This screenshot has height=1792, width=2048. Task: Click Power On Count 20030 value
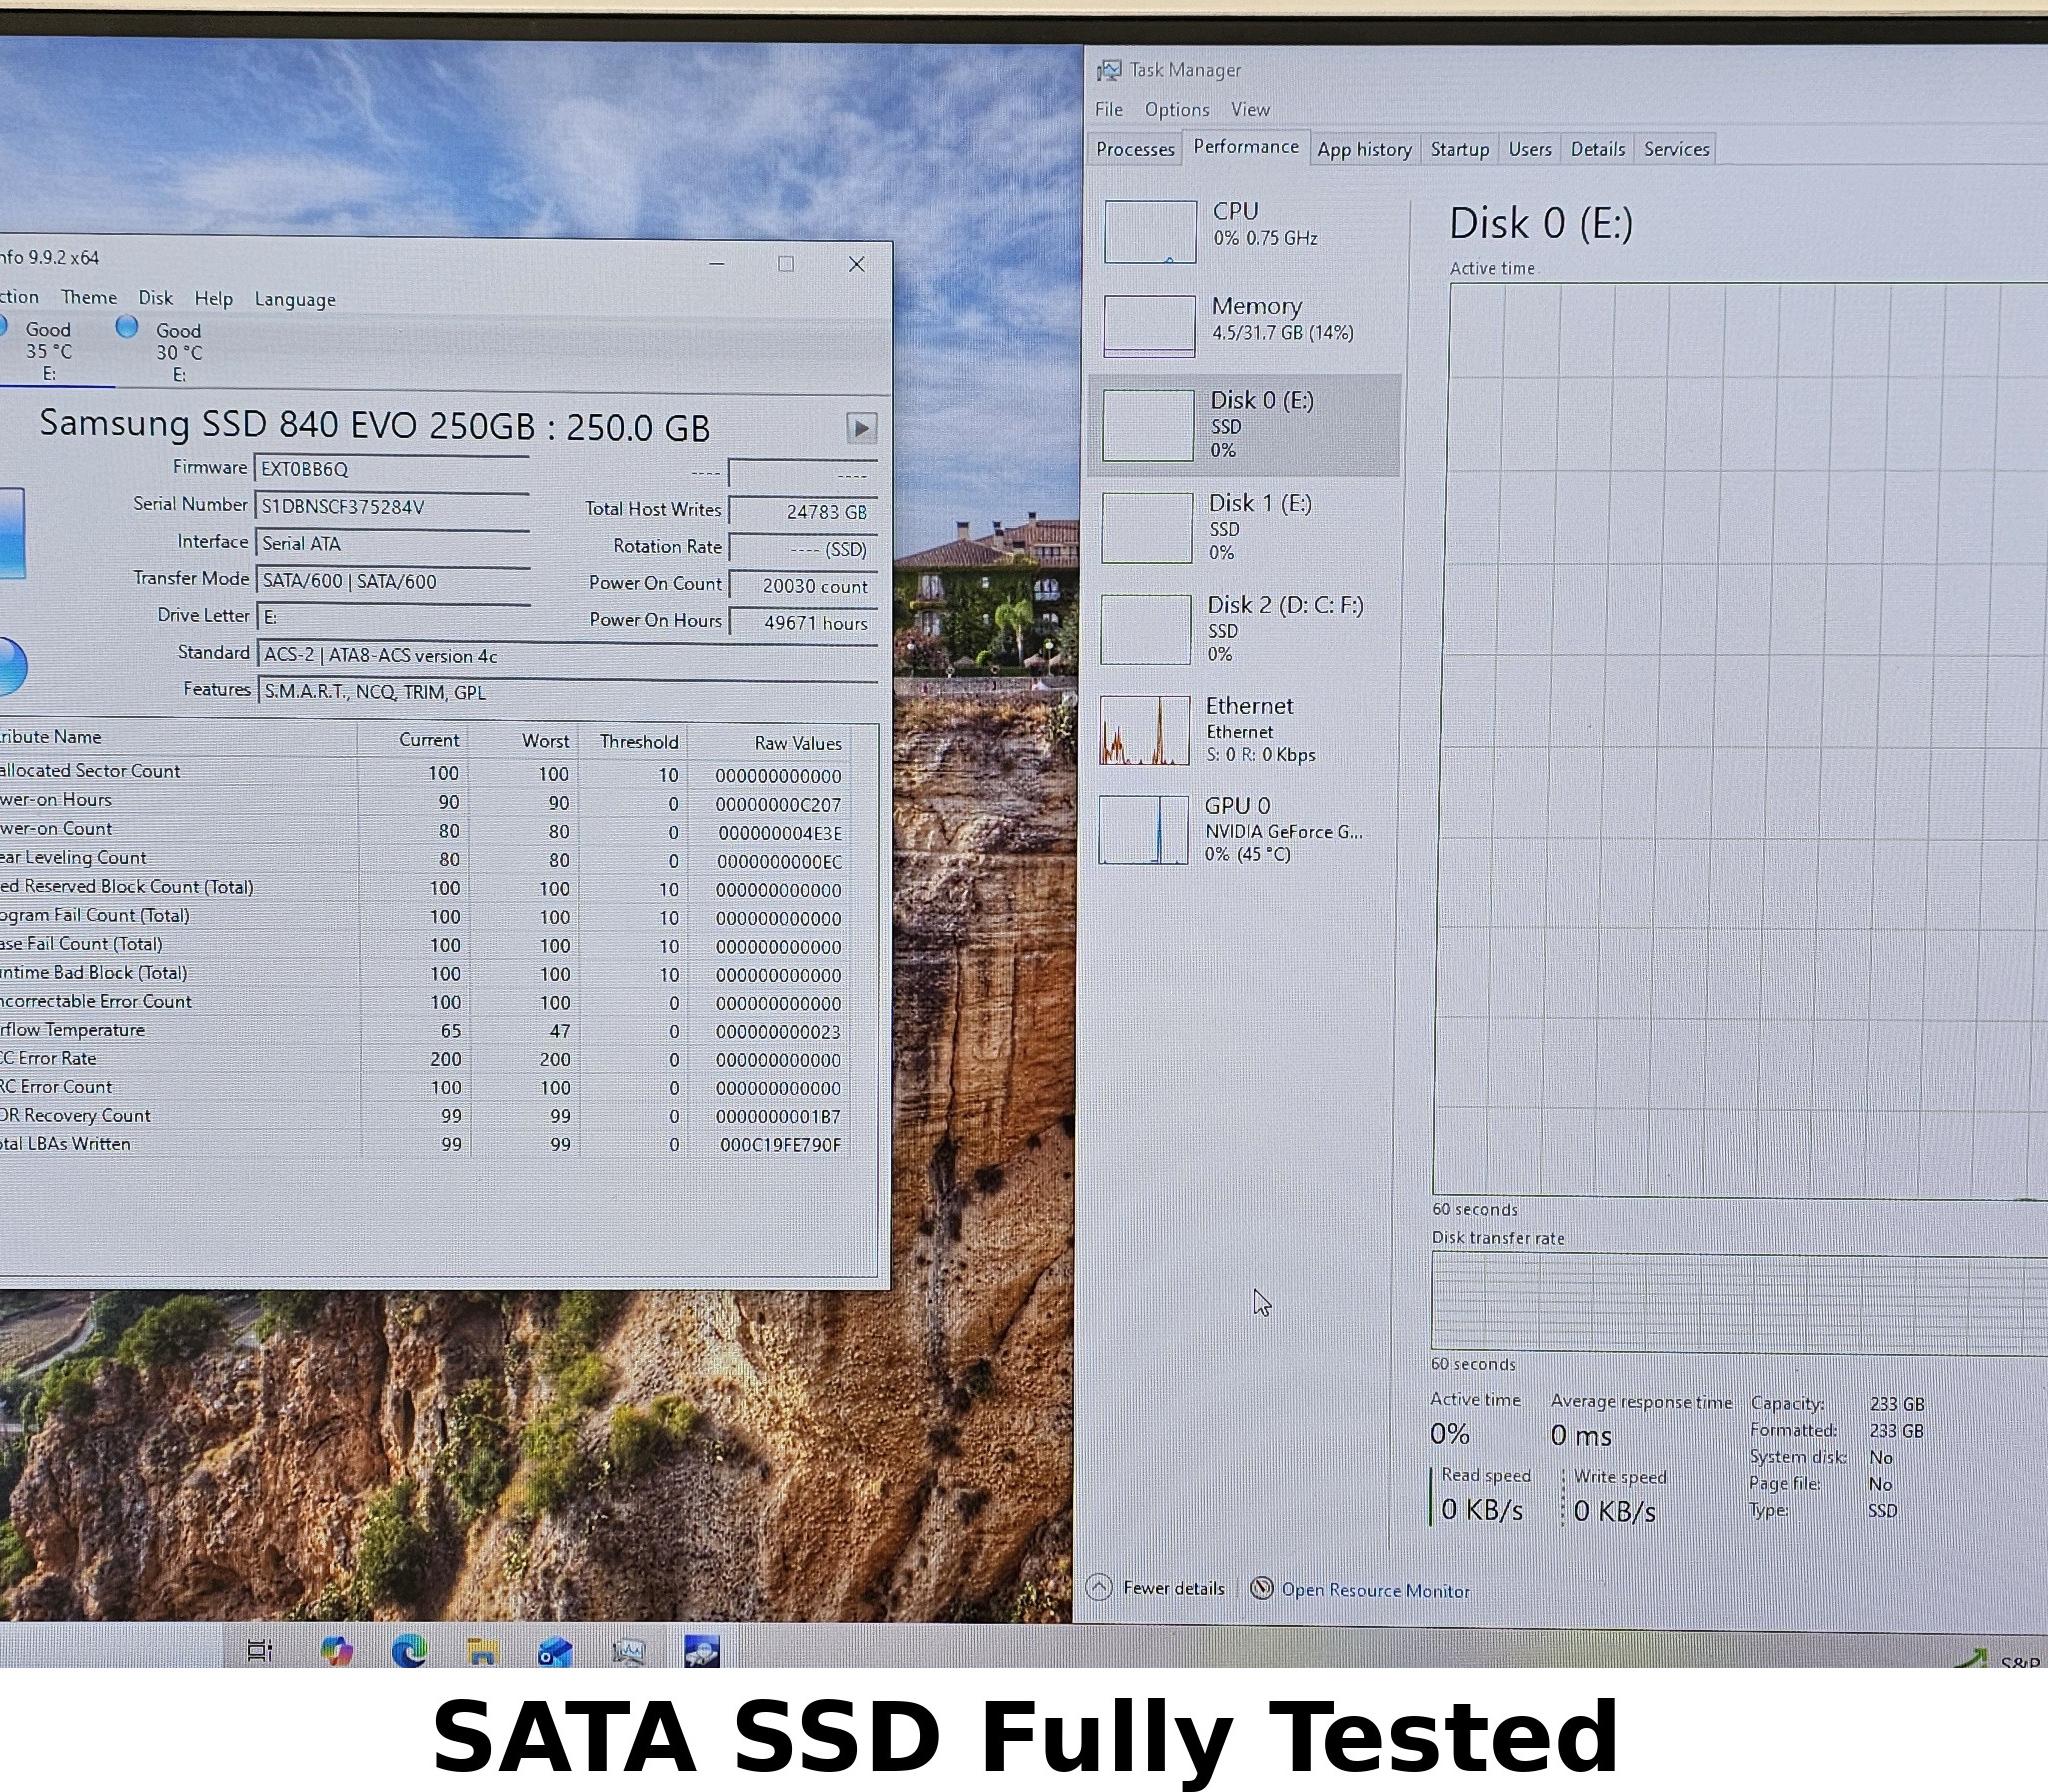(x=803, y=585)
